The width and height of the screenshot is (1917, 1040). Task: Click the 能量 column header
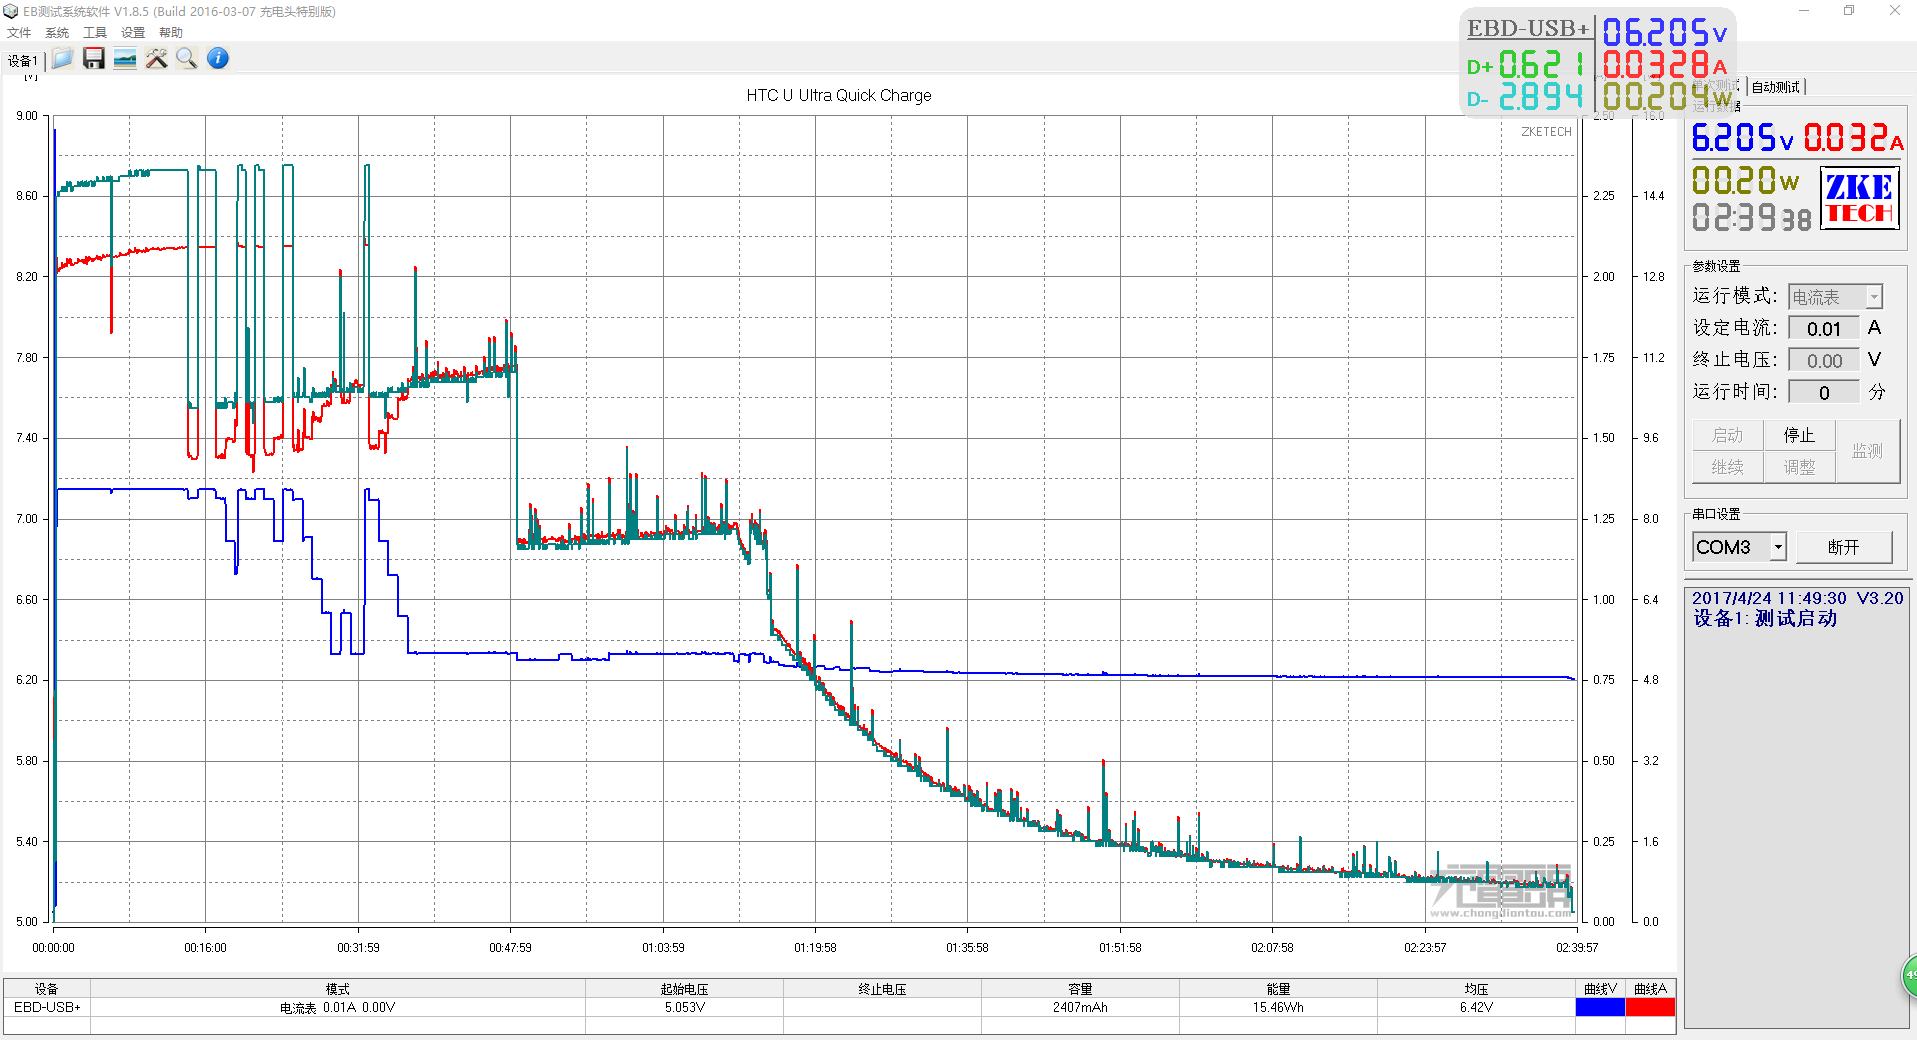1278,988
